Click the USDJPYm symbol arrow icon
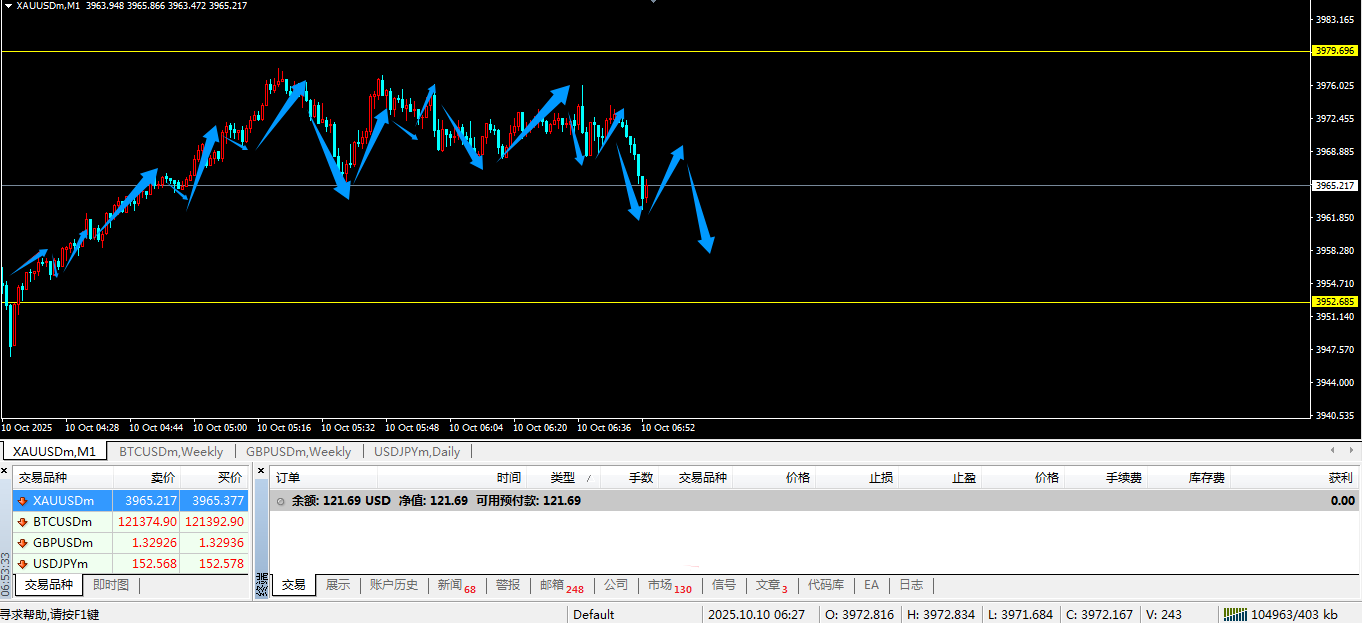1362x623 pixels. [22, 564]
